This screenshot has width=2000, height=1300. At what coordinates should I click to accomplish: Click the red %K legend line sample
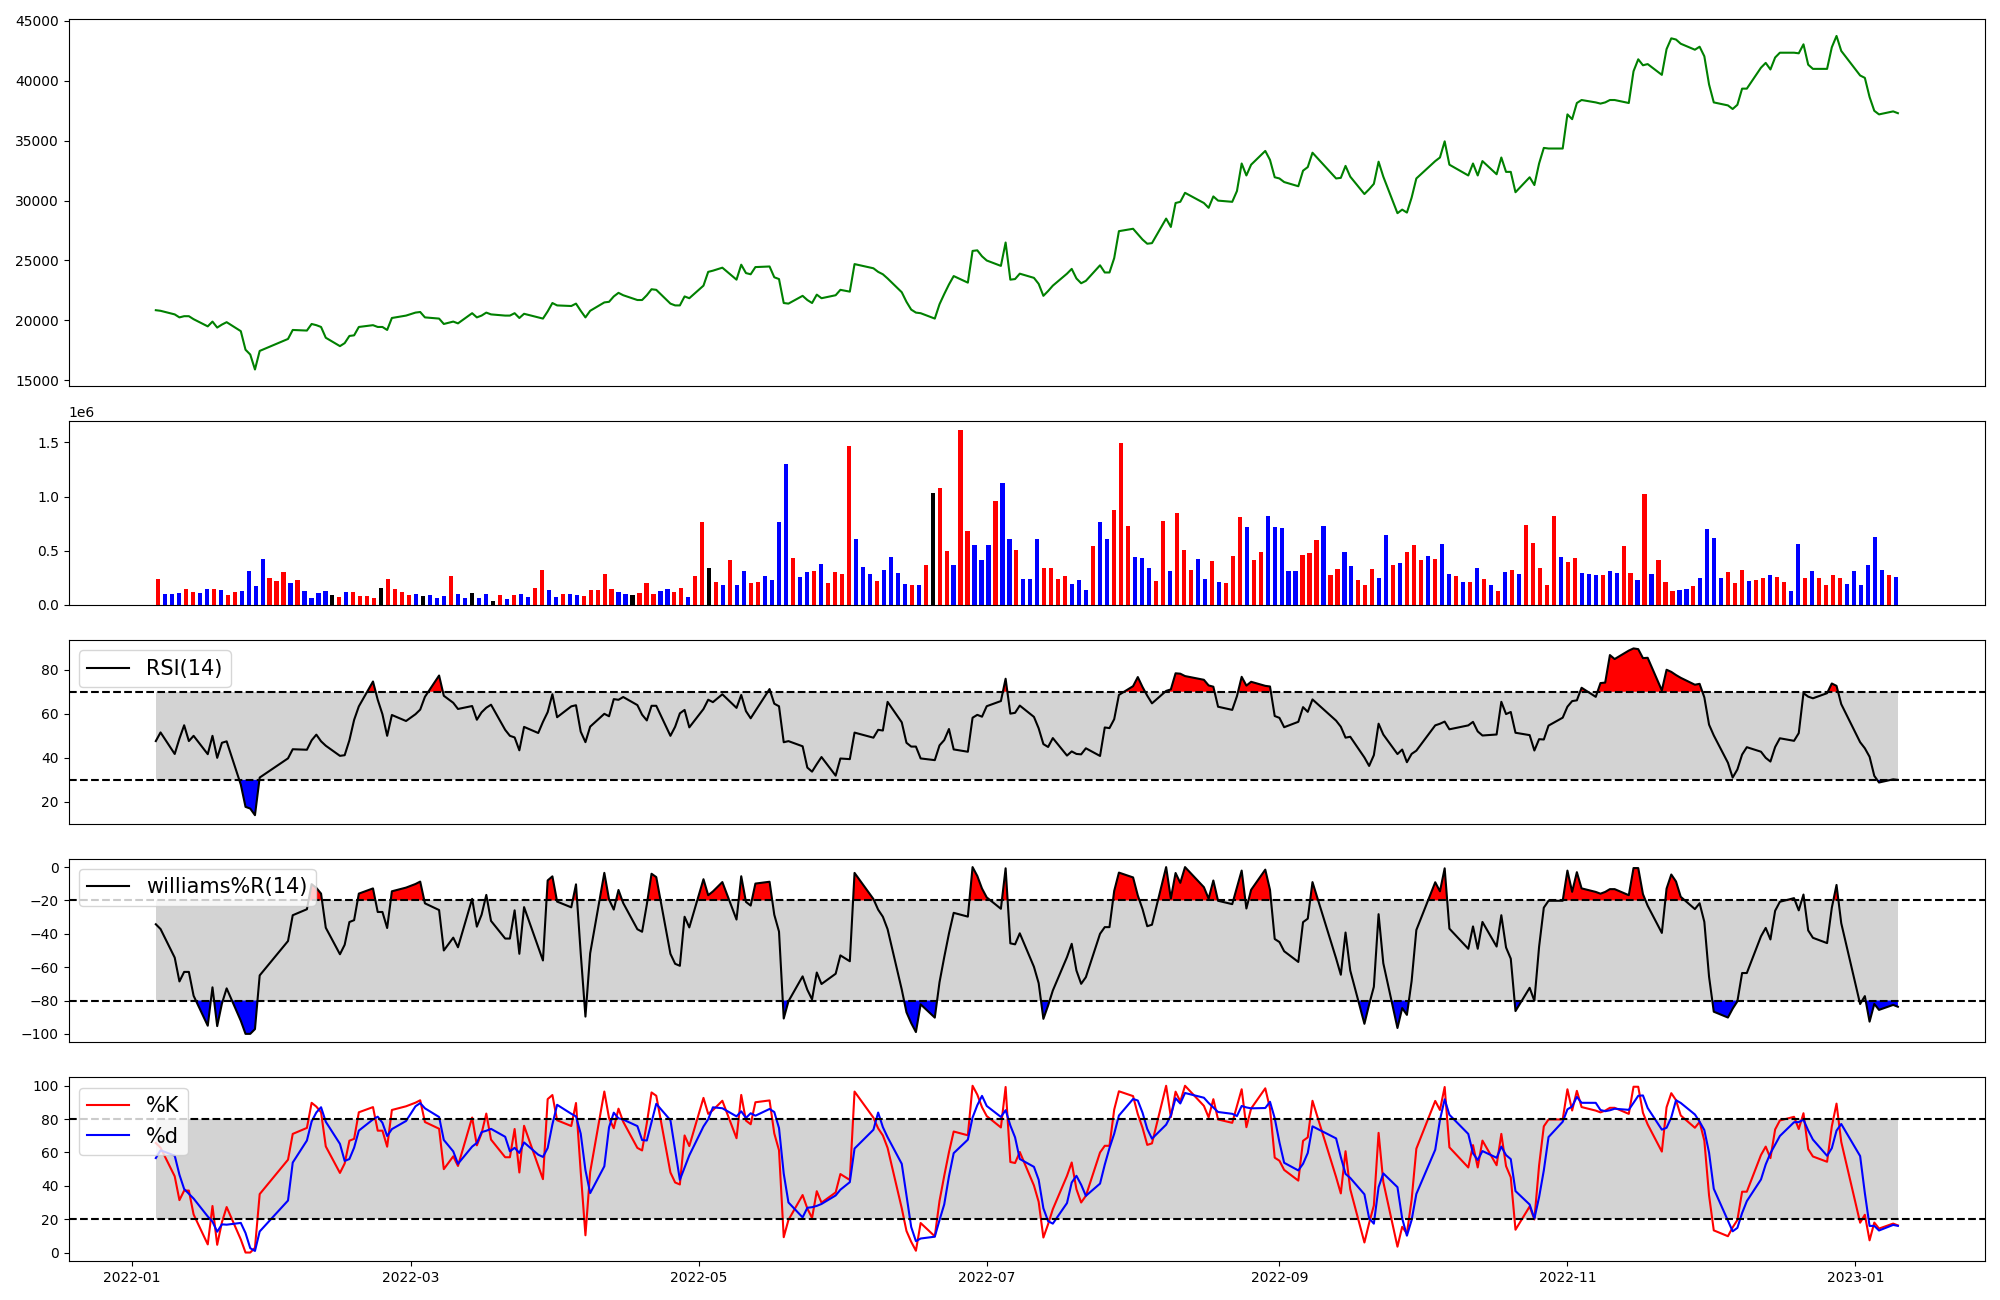coord(109,1105)
